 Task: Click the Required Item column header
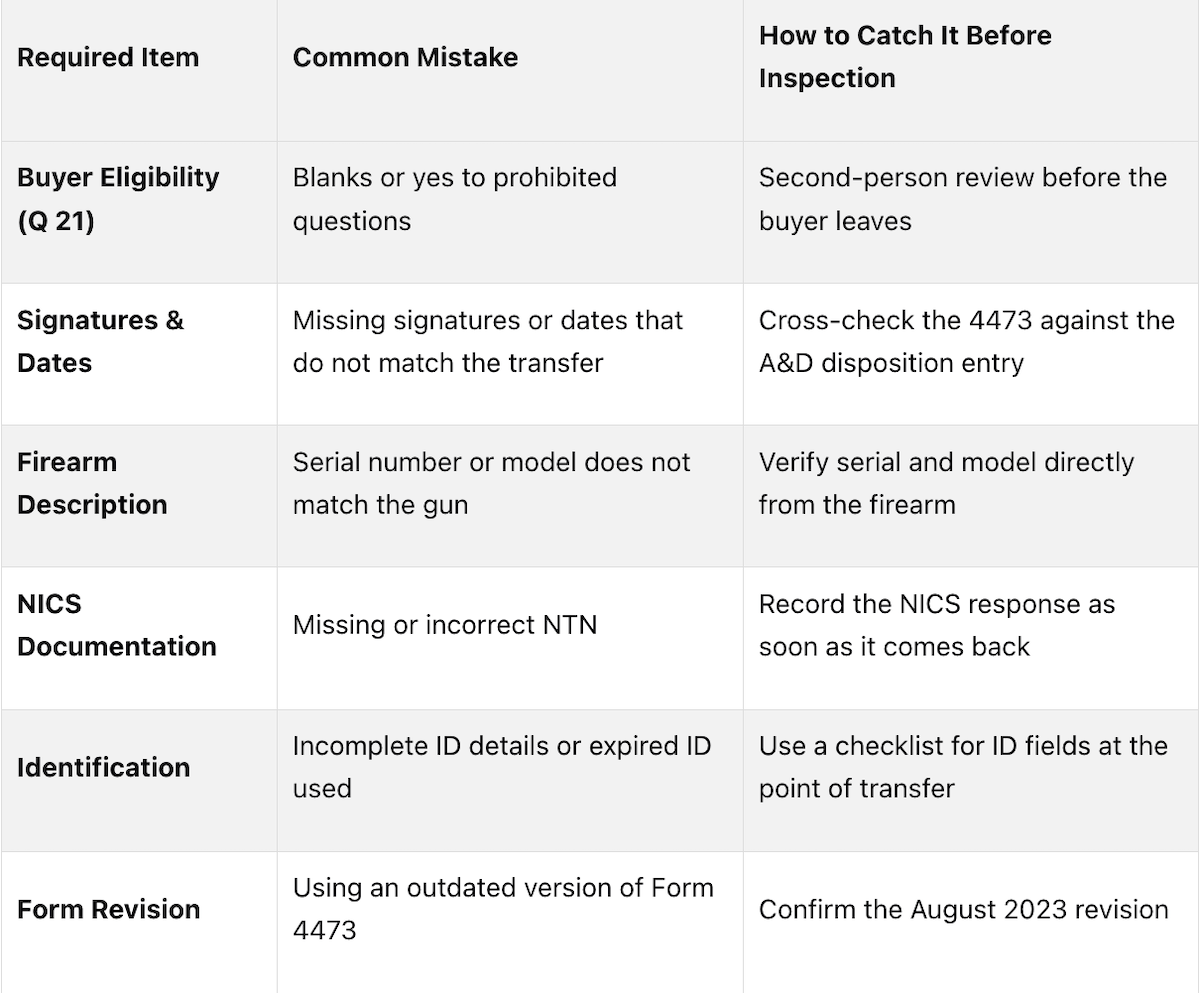pos(108,57)
